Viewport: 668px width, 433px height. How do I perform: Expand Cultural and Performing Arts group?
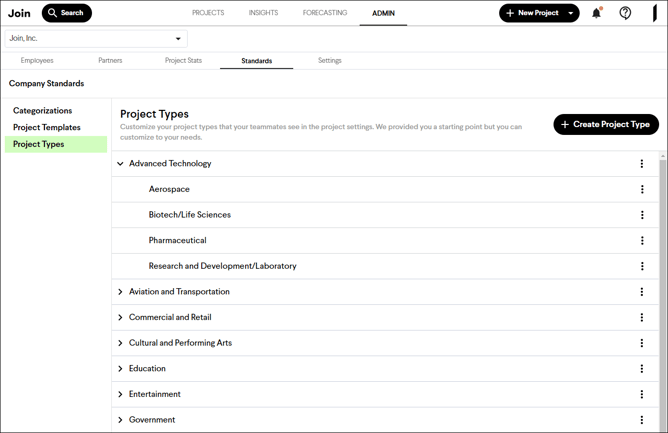[x=120, y=343]
